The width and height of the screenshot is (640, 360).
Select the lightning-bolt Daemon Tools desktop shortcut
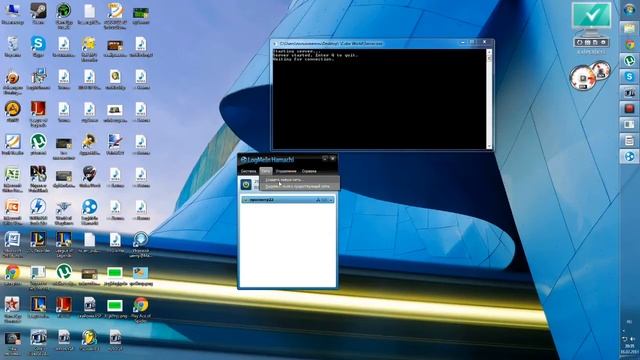point(38,211)
